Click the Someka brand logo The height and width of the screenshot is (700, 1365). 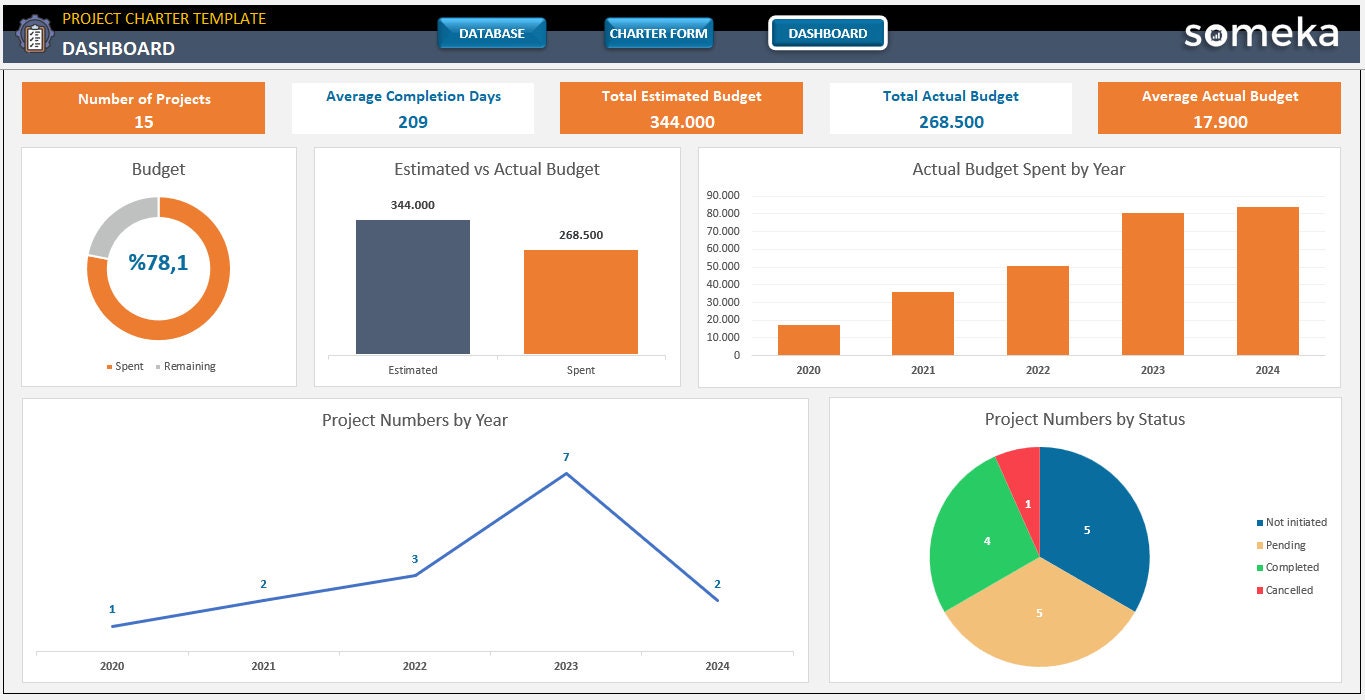(1261, 33)
